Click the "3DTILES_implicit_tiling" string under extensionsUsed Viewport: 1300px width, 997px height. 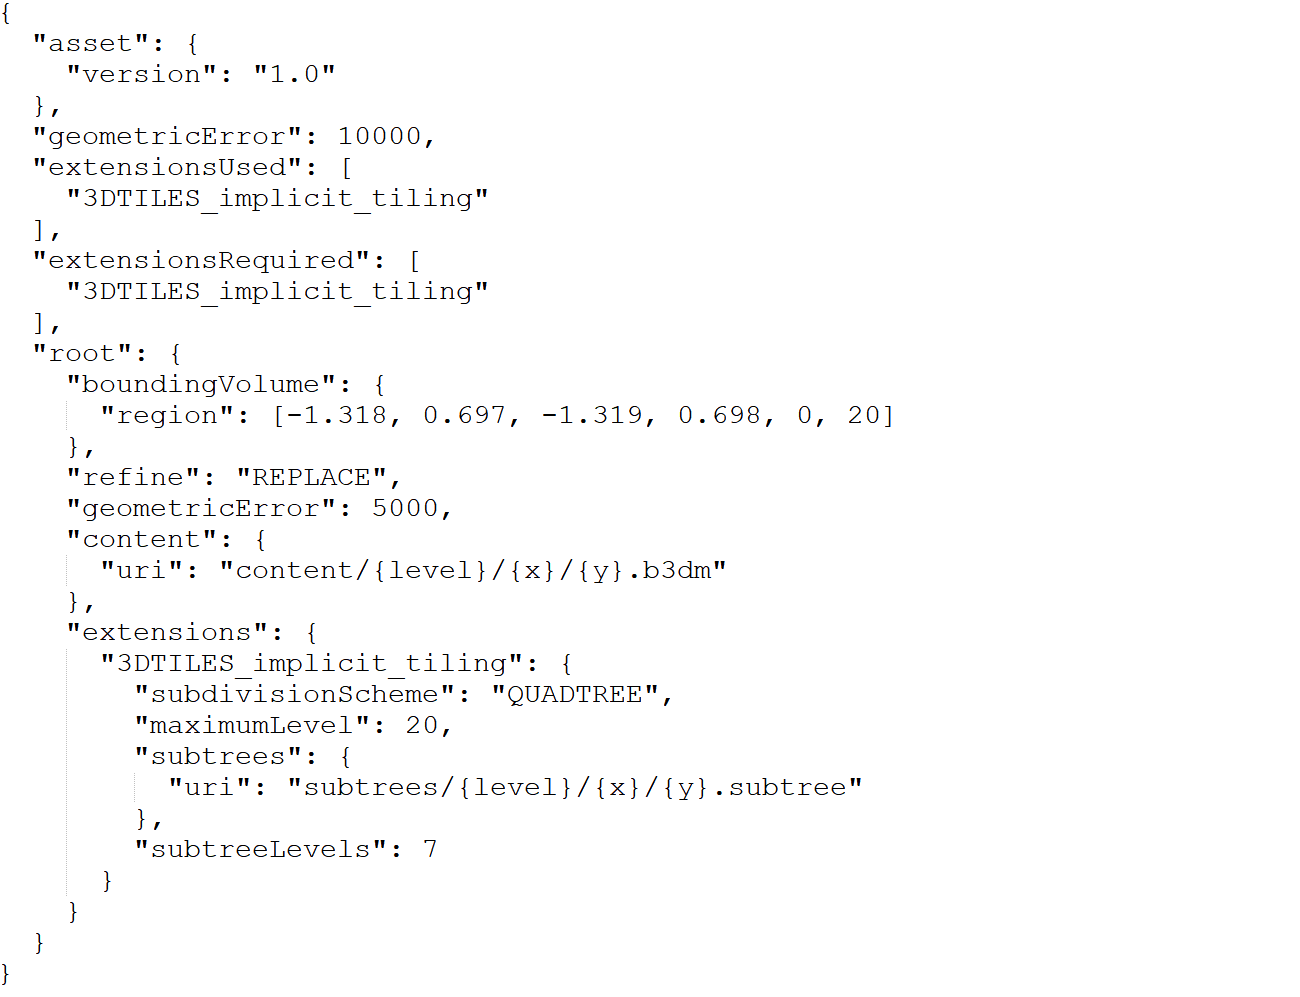[x=278, y=198]
